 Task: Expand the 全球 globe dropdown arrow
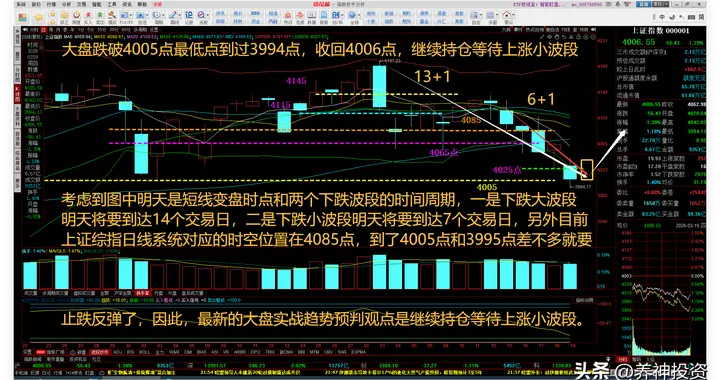[x=358, y=15]
